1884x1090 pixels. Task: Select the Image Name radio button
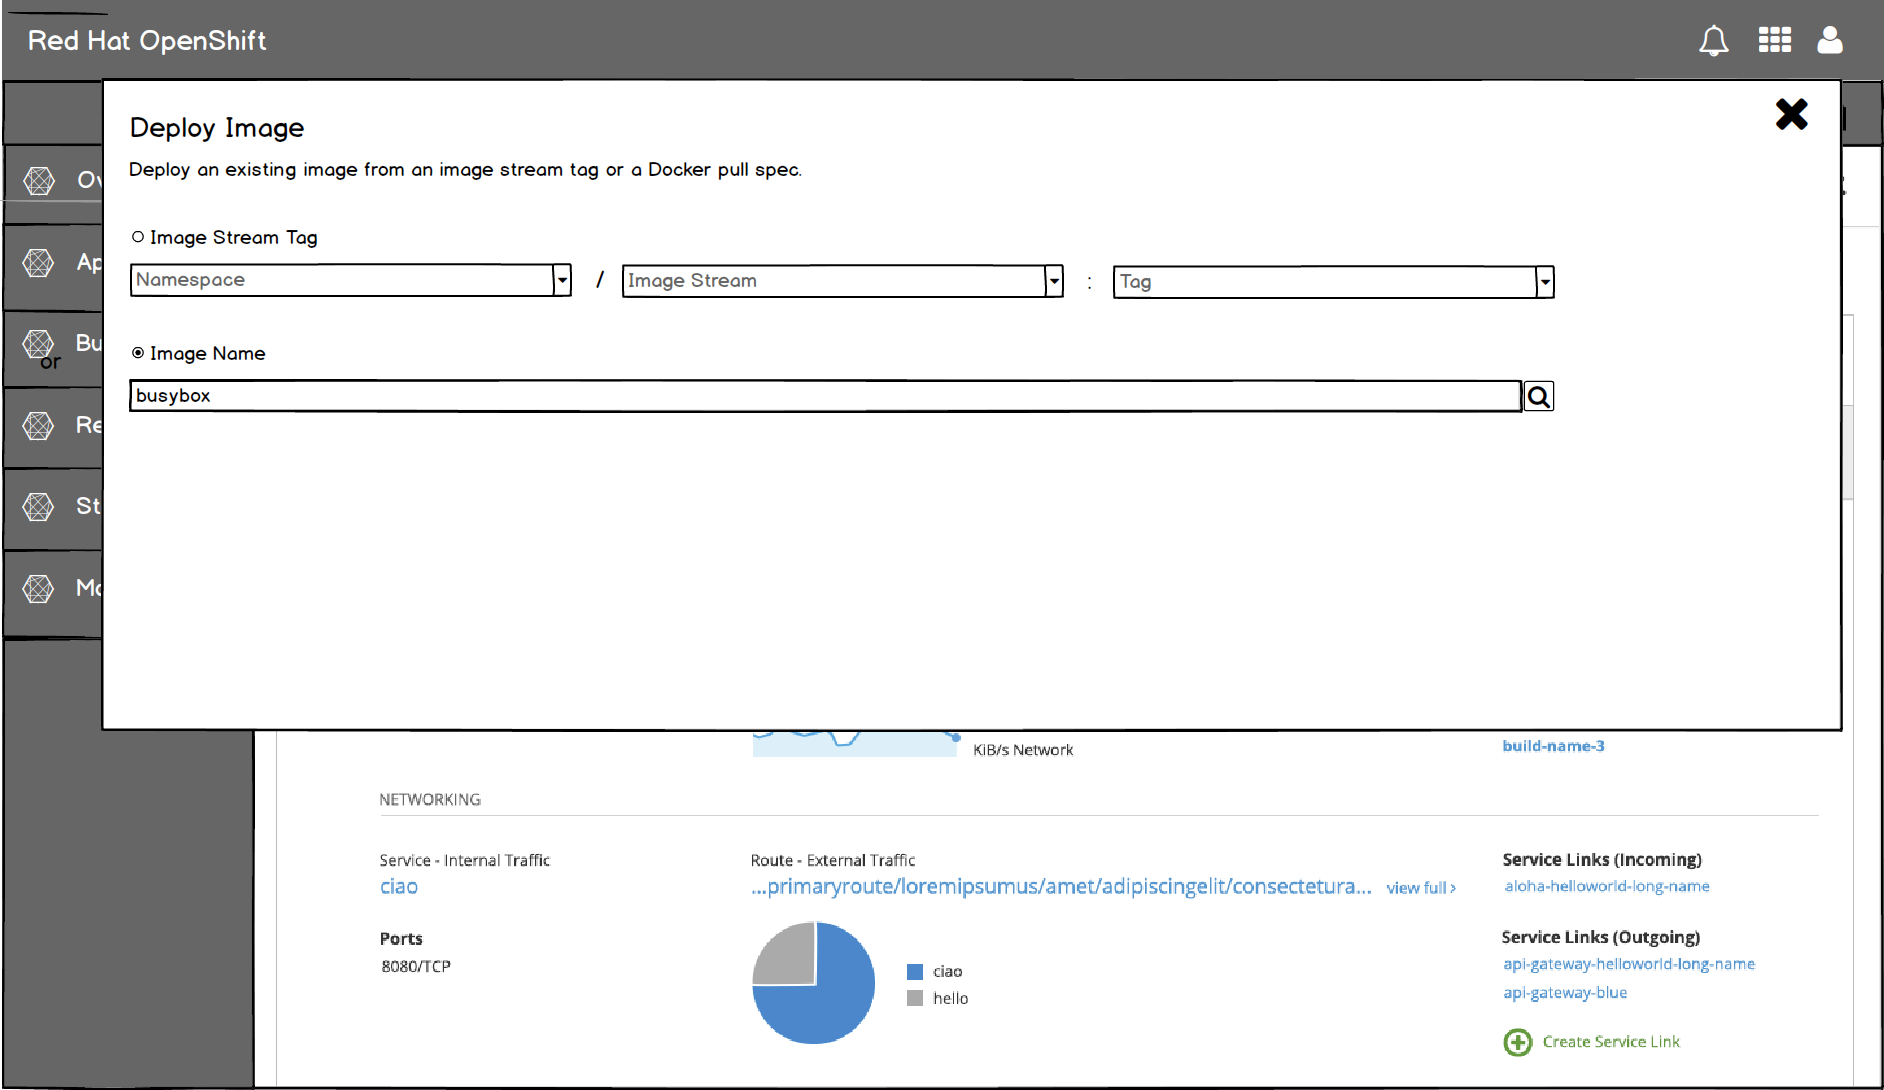pyautogui.click(x=138, y=353)
